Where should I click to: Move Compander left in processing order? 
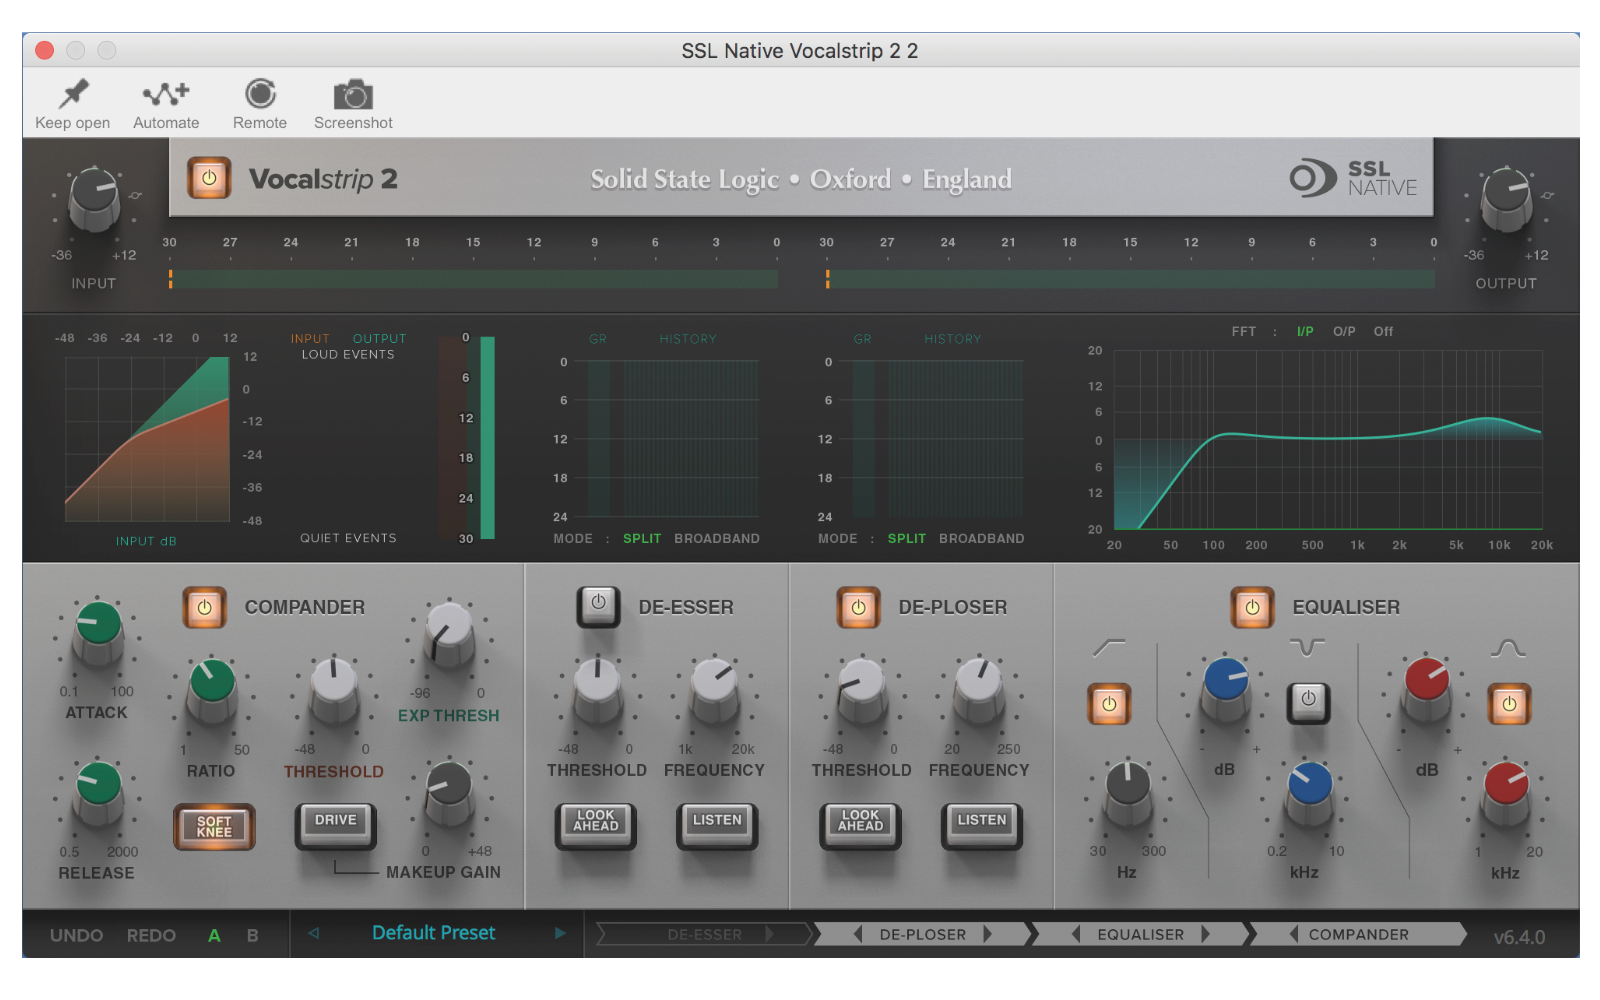(1294, 934)
